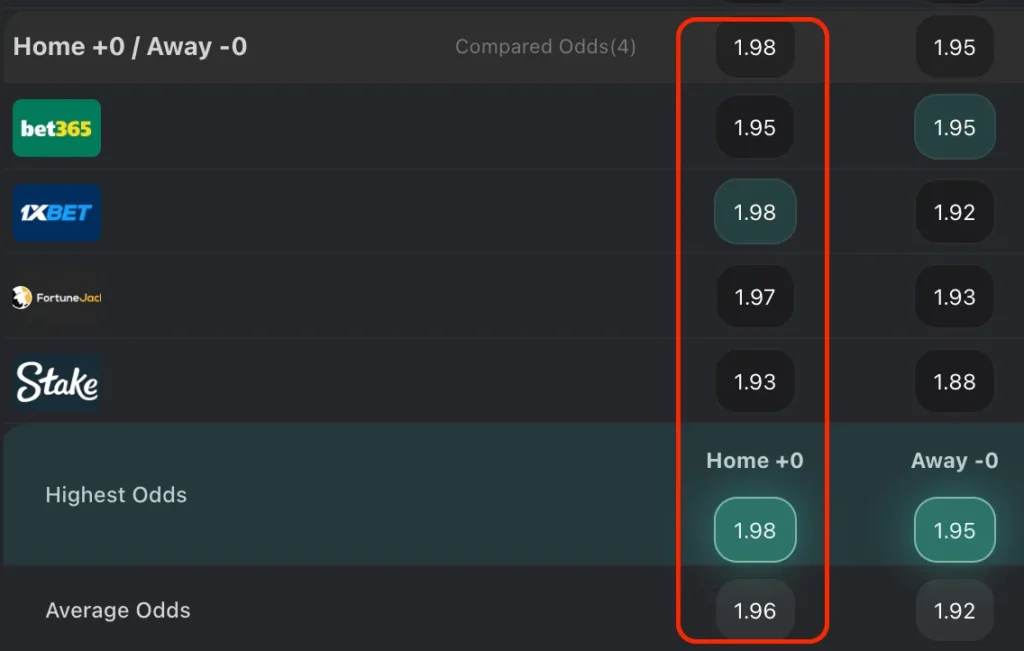This screenshot has height=651, width=1024.
Task: Click the highest Home odds 1.98
Action: coord(755,530)
